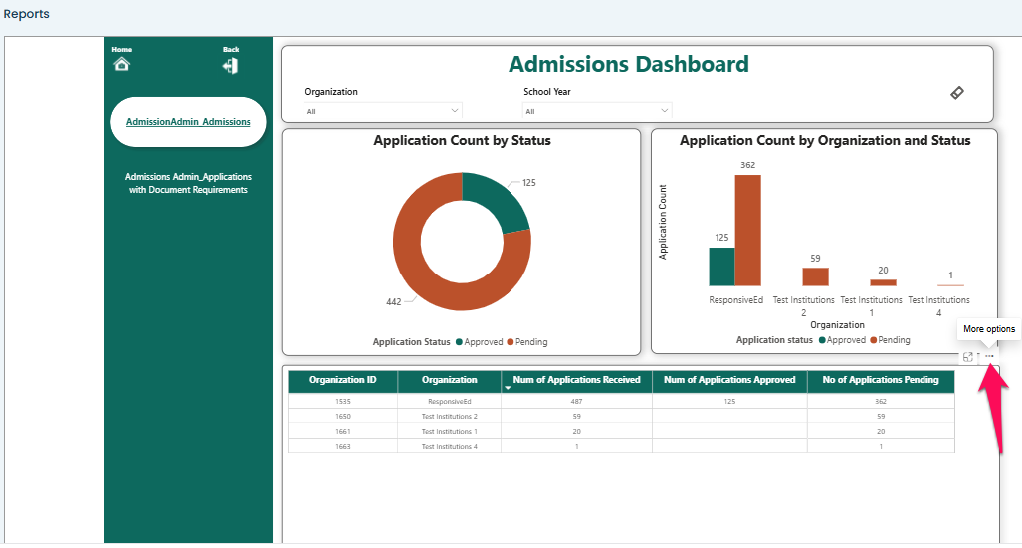Click the Home icon in sidebar
This screenshot has width=1022, height=548.
tap(121, 64)
